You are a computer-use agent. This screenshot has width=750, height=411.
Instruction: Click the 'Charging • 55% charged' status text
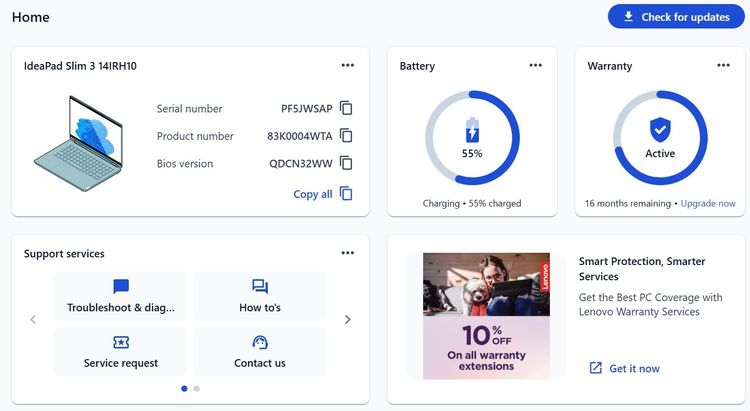click(x=472, y=203)
